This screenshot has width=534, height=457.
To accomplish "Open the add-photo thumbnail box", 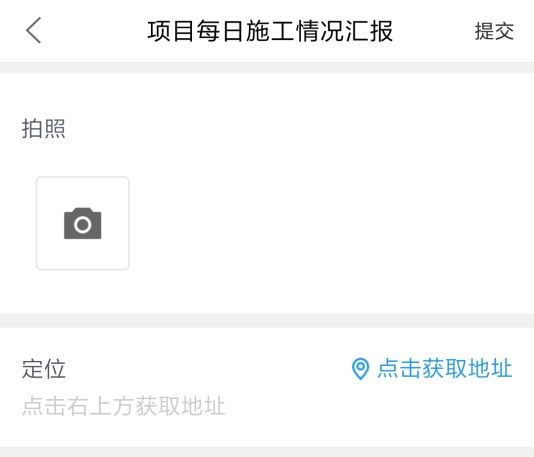I will coord(82,223).
